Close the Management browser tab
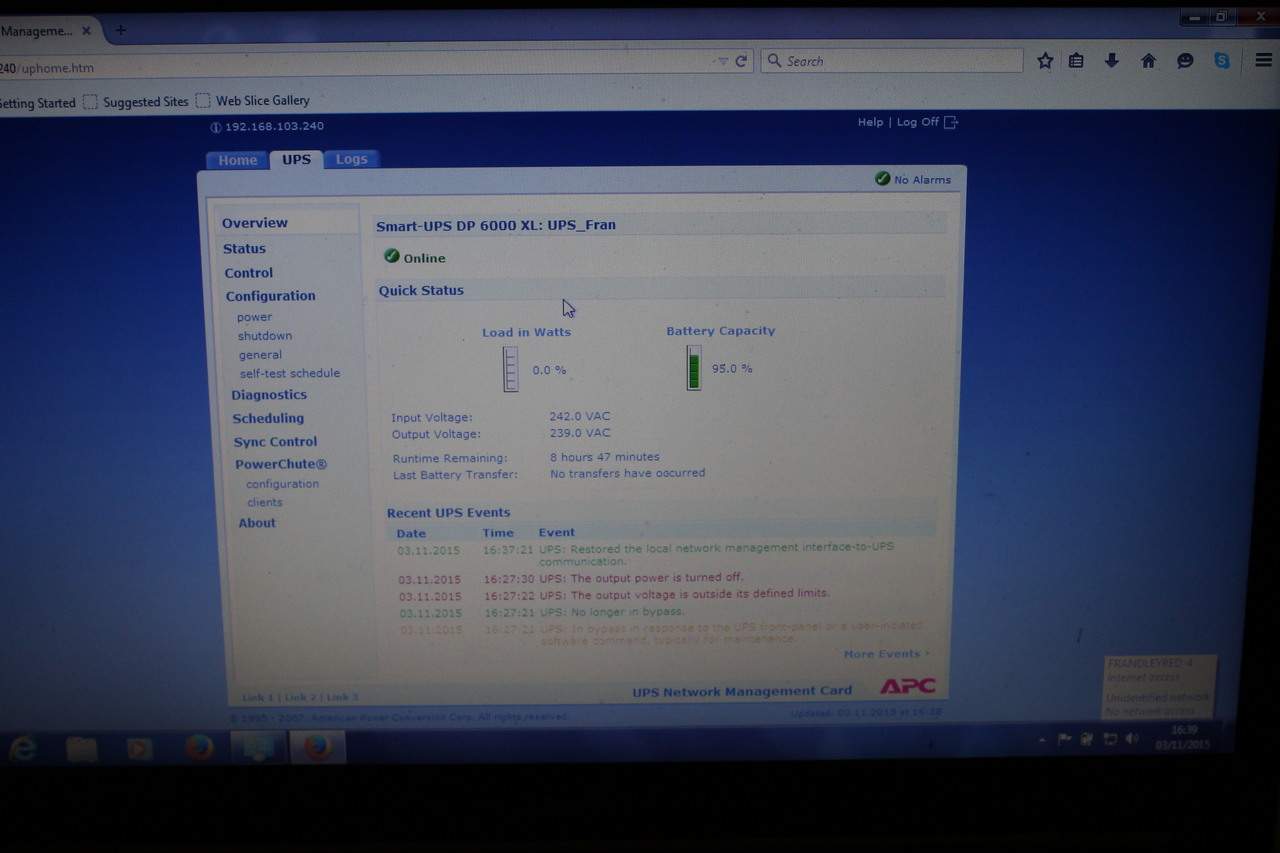 86,31
